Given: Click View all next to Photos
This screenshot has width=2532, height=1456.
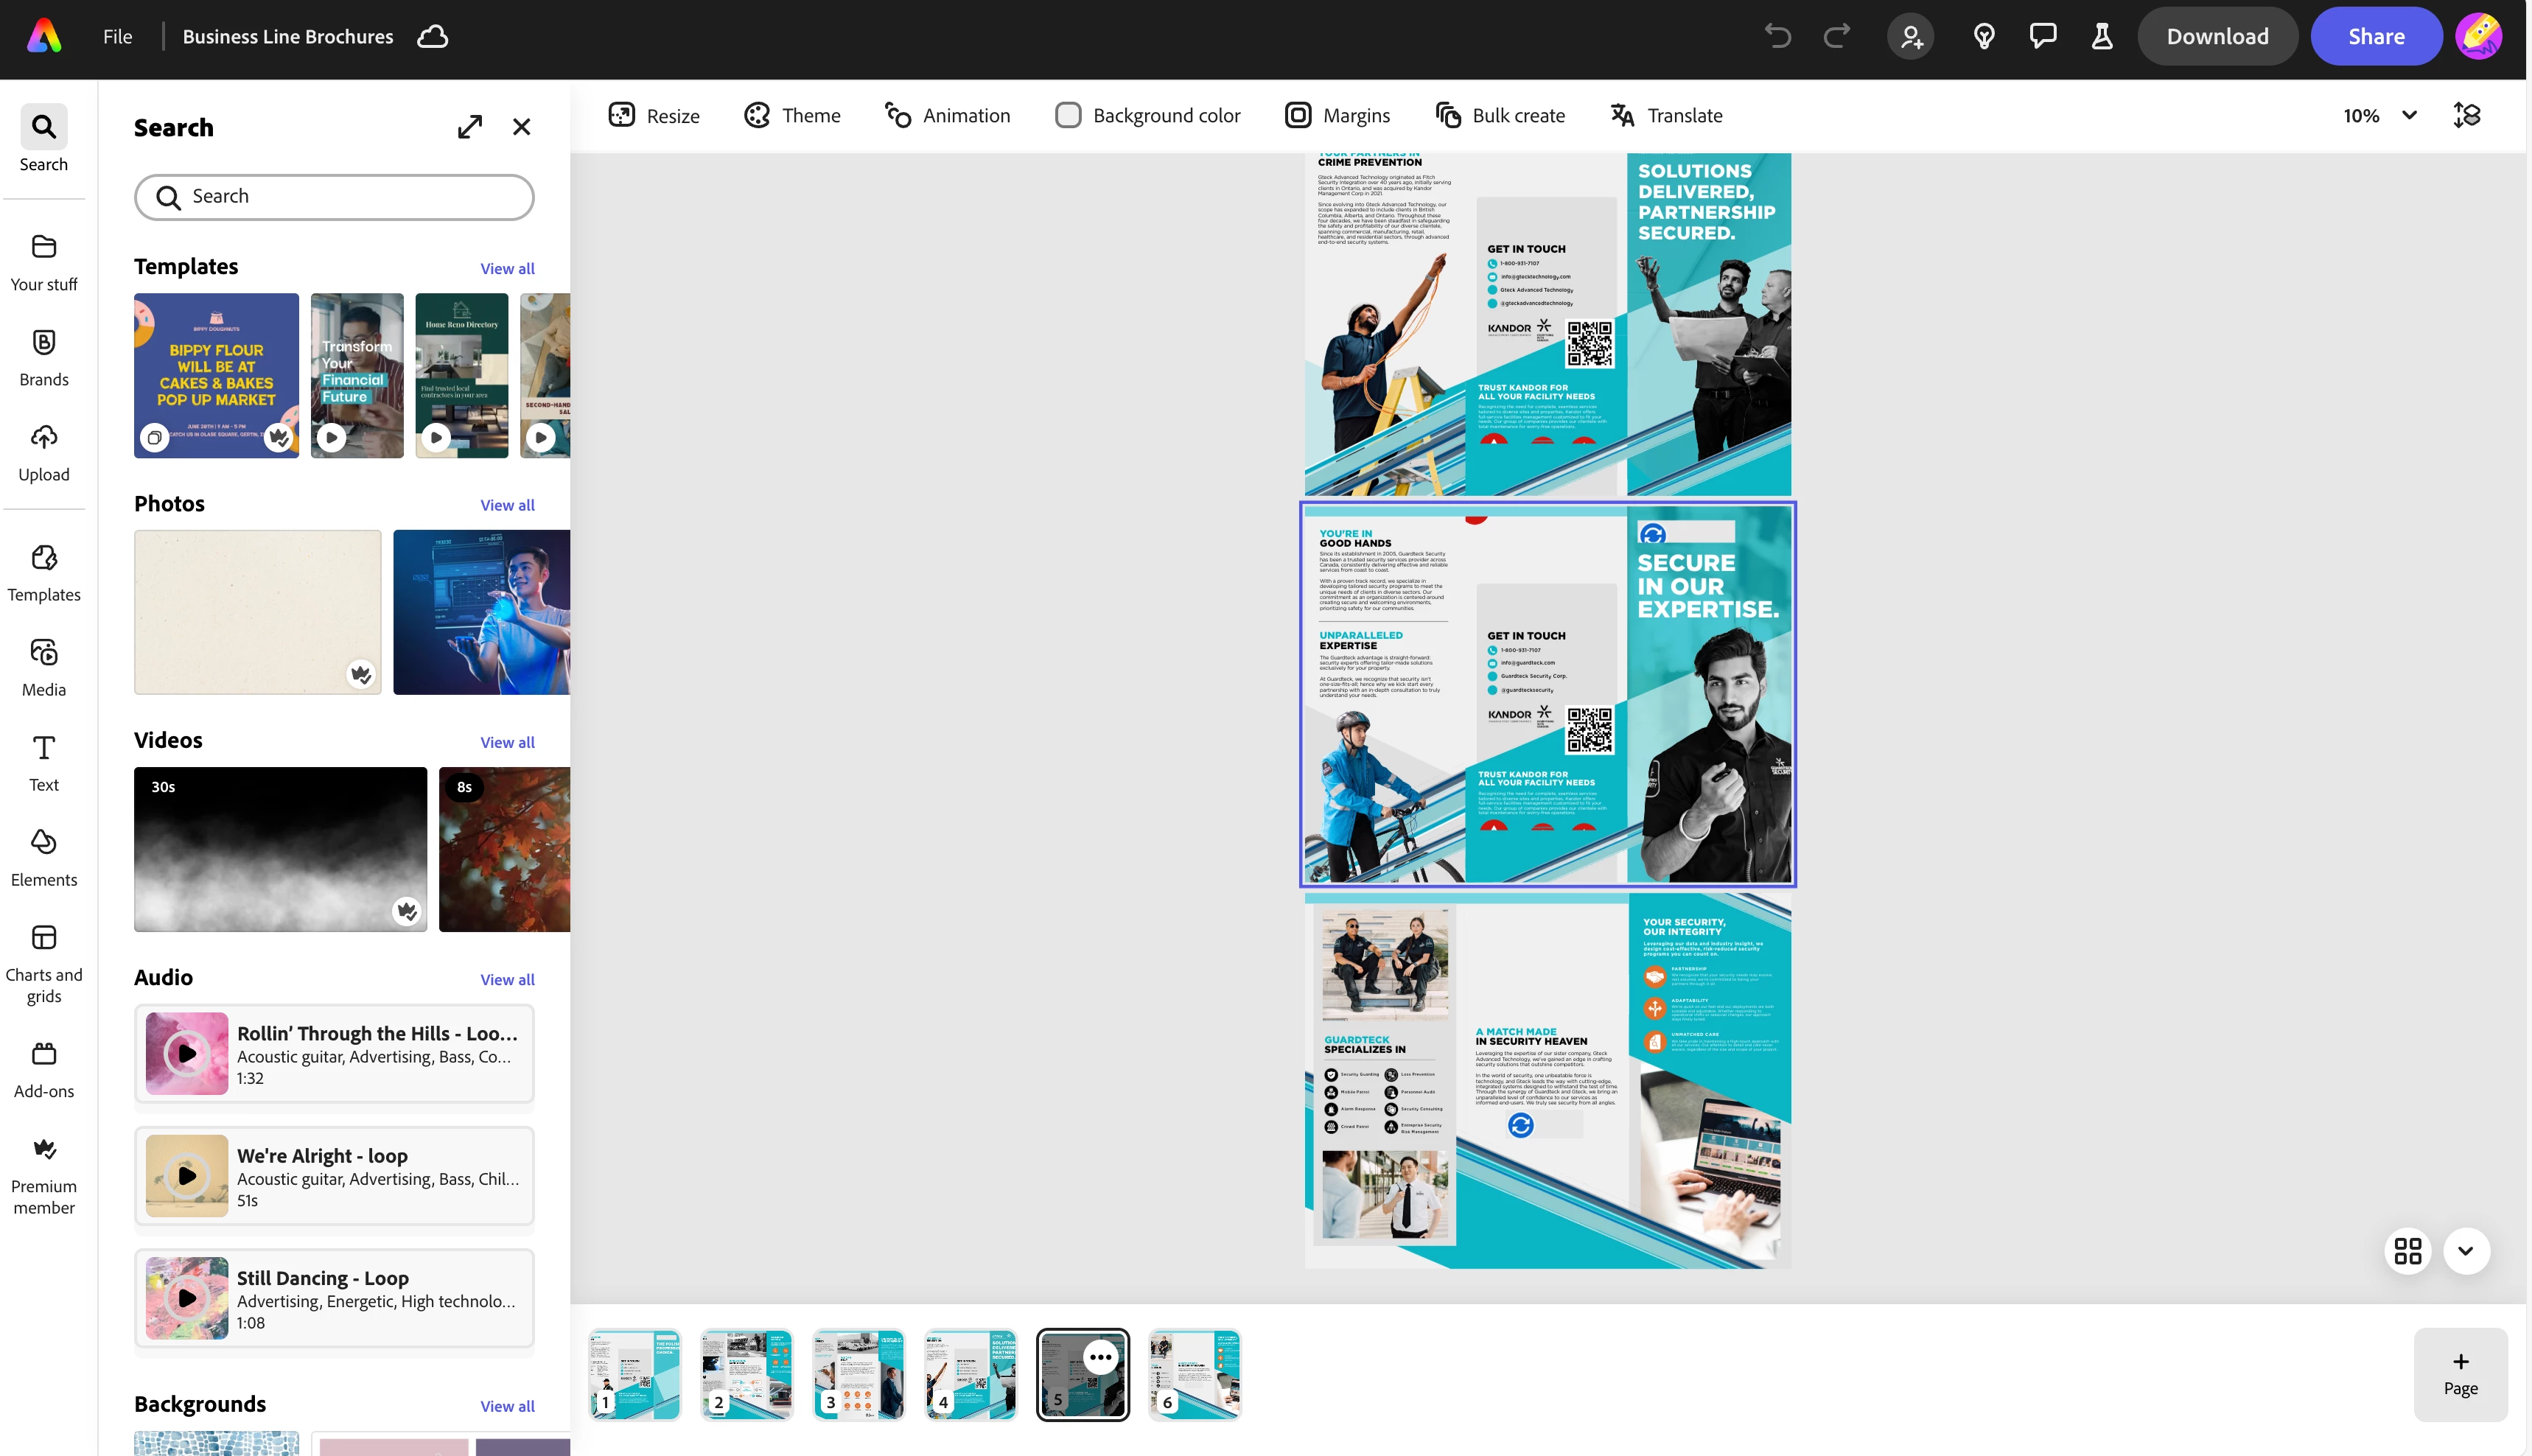Looking at the screenshot, I should (506, 505).
